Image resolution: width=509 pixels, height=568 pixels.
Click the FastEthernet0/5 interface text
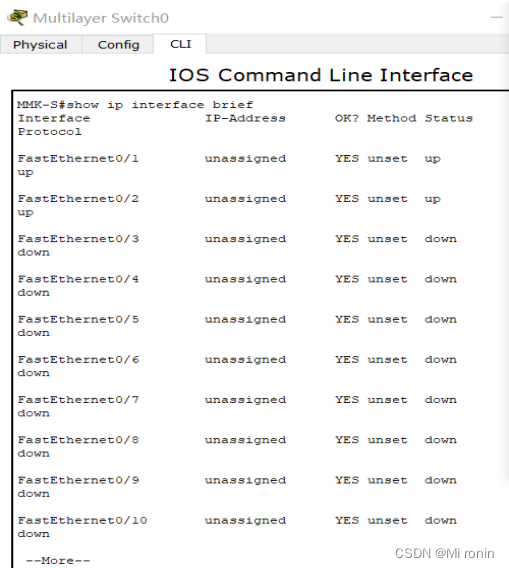click(x=78, y=319)
